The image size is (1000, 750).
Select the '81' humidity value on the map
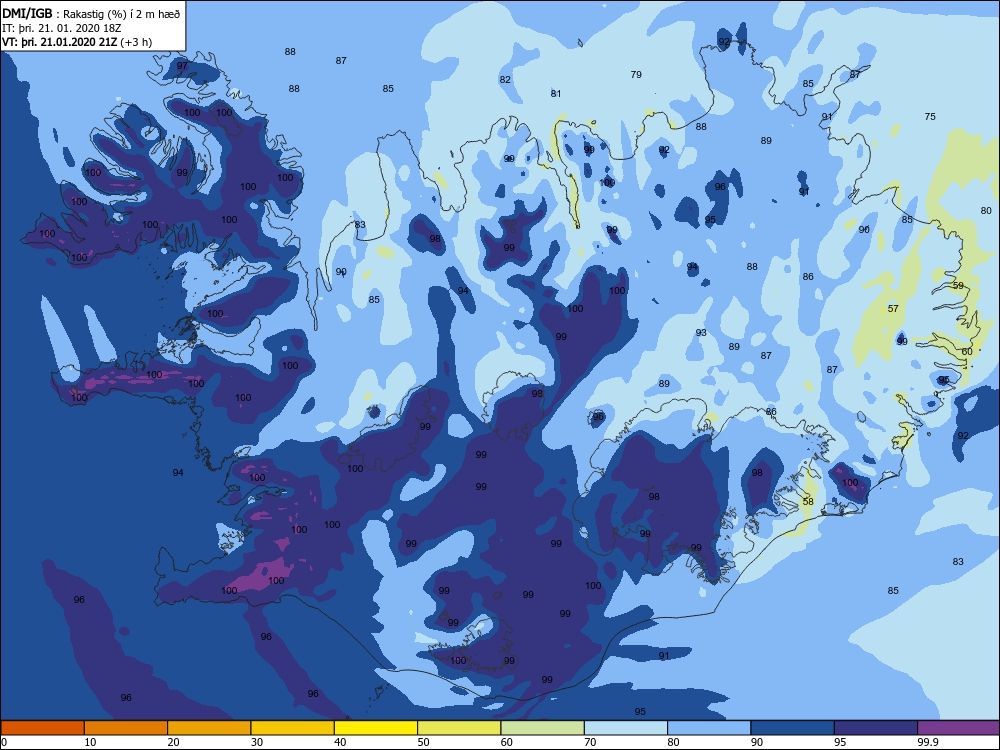coord(556,94)
